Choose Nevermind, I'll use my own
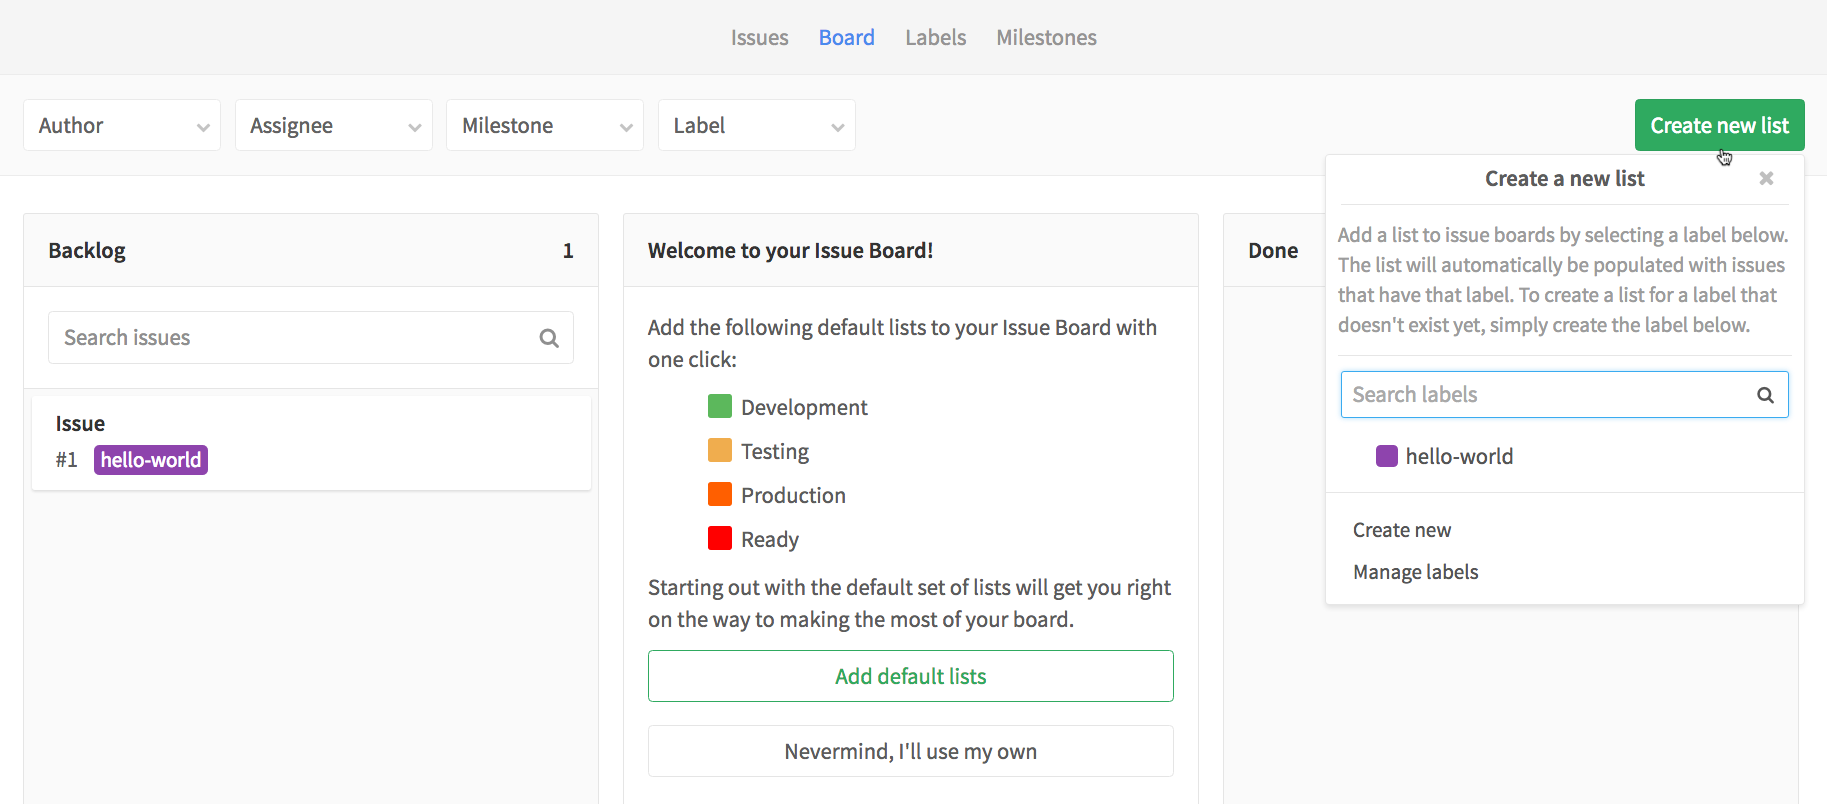 pos(911,751)
